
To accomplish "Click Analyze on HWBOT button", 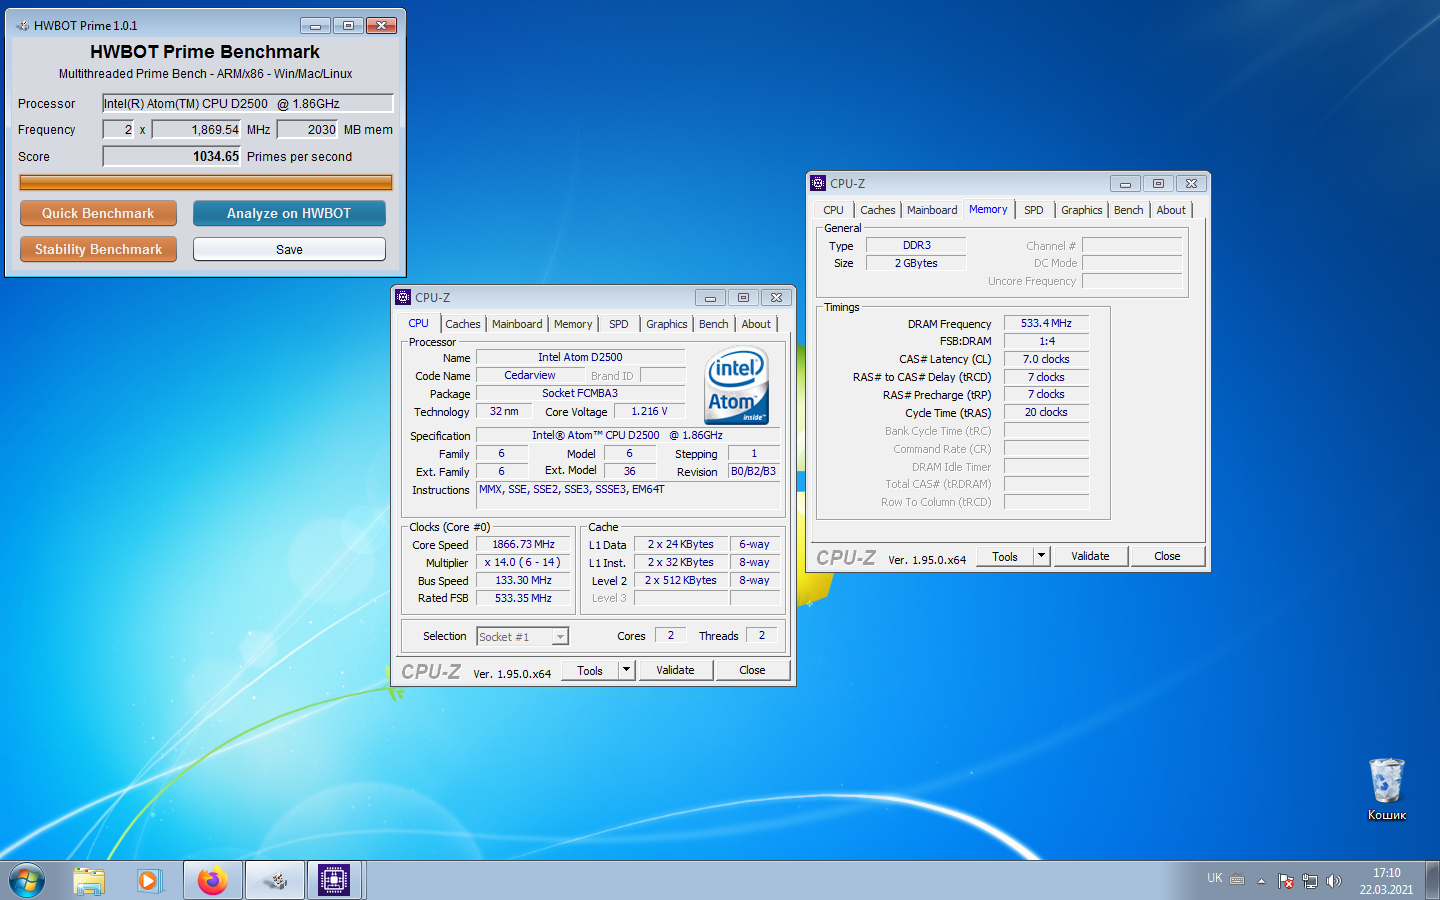I will tap(289, 213).
